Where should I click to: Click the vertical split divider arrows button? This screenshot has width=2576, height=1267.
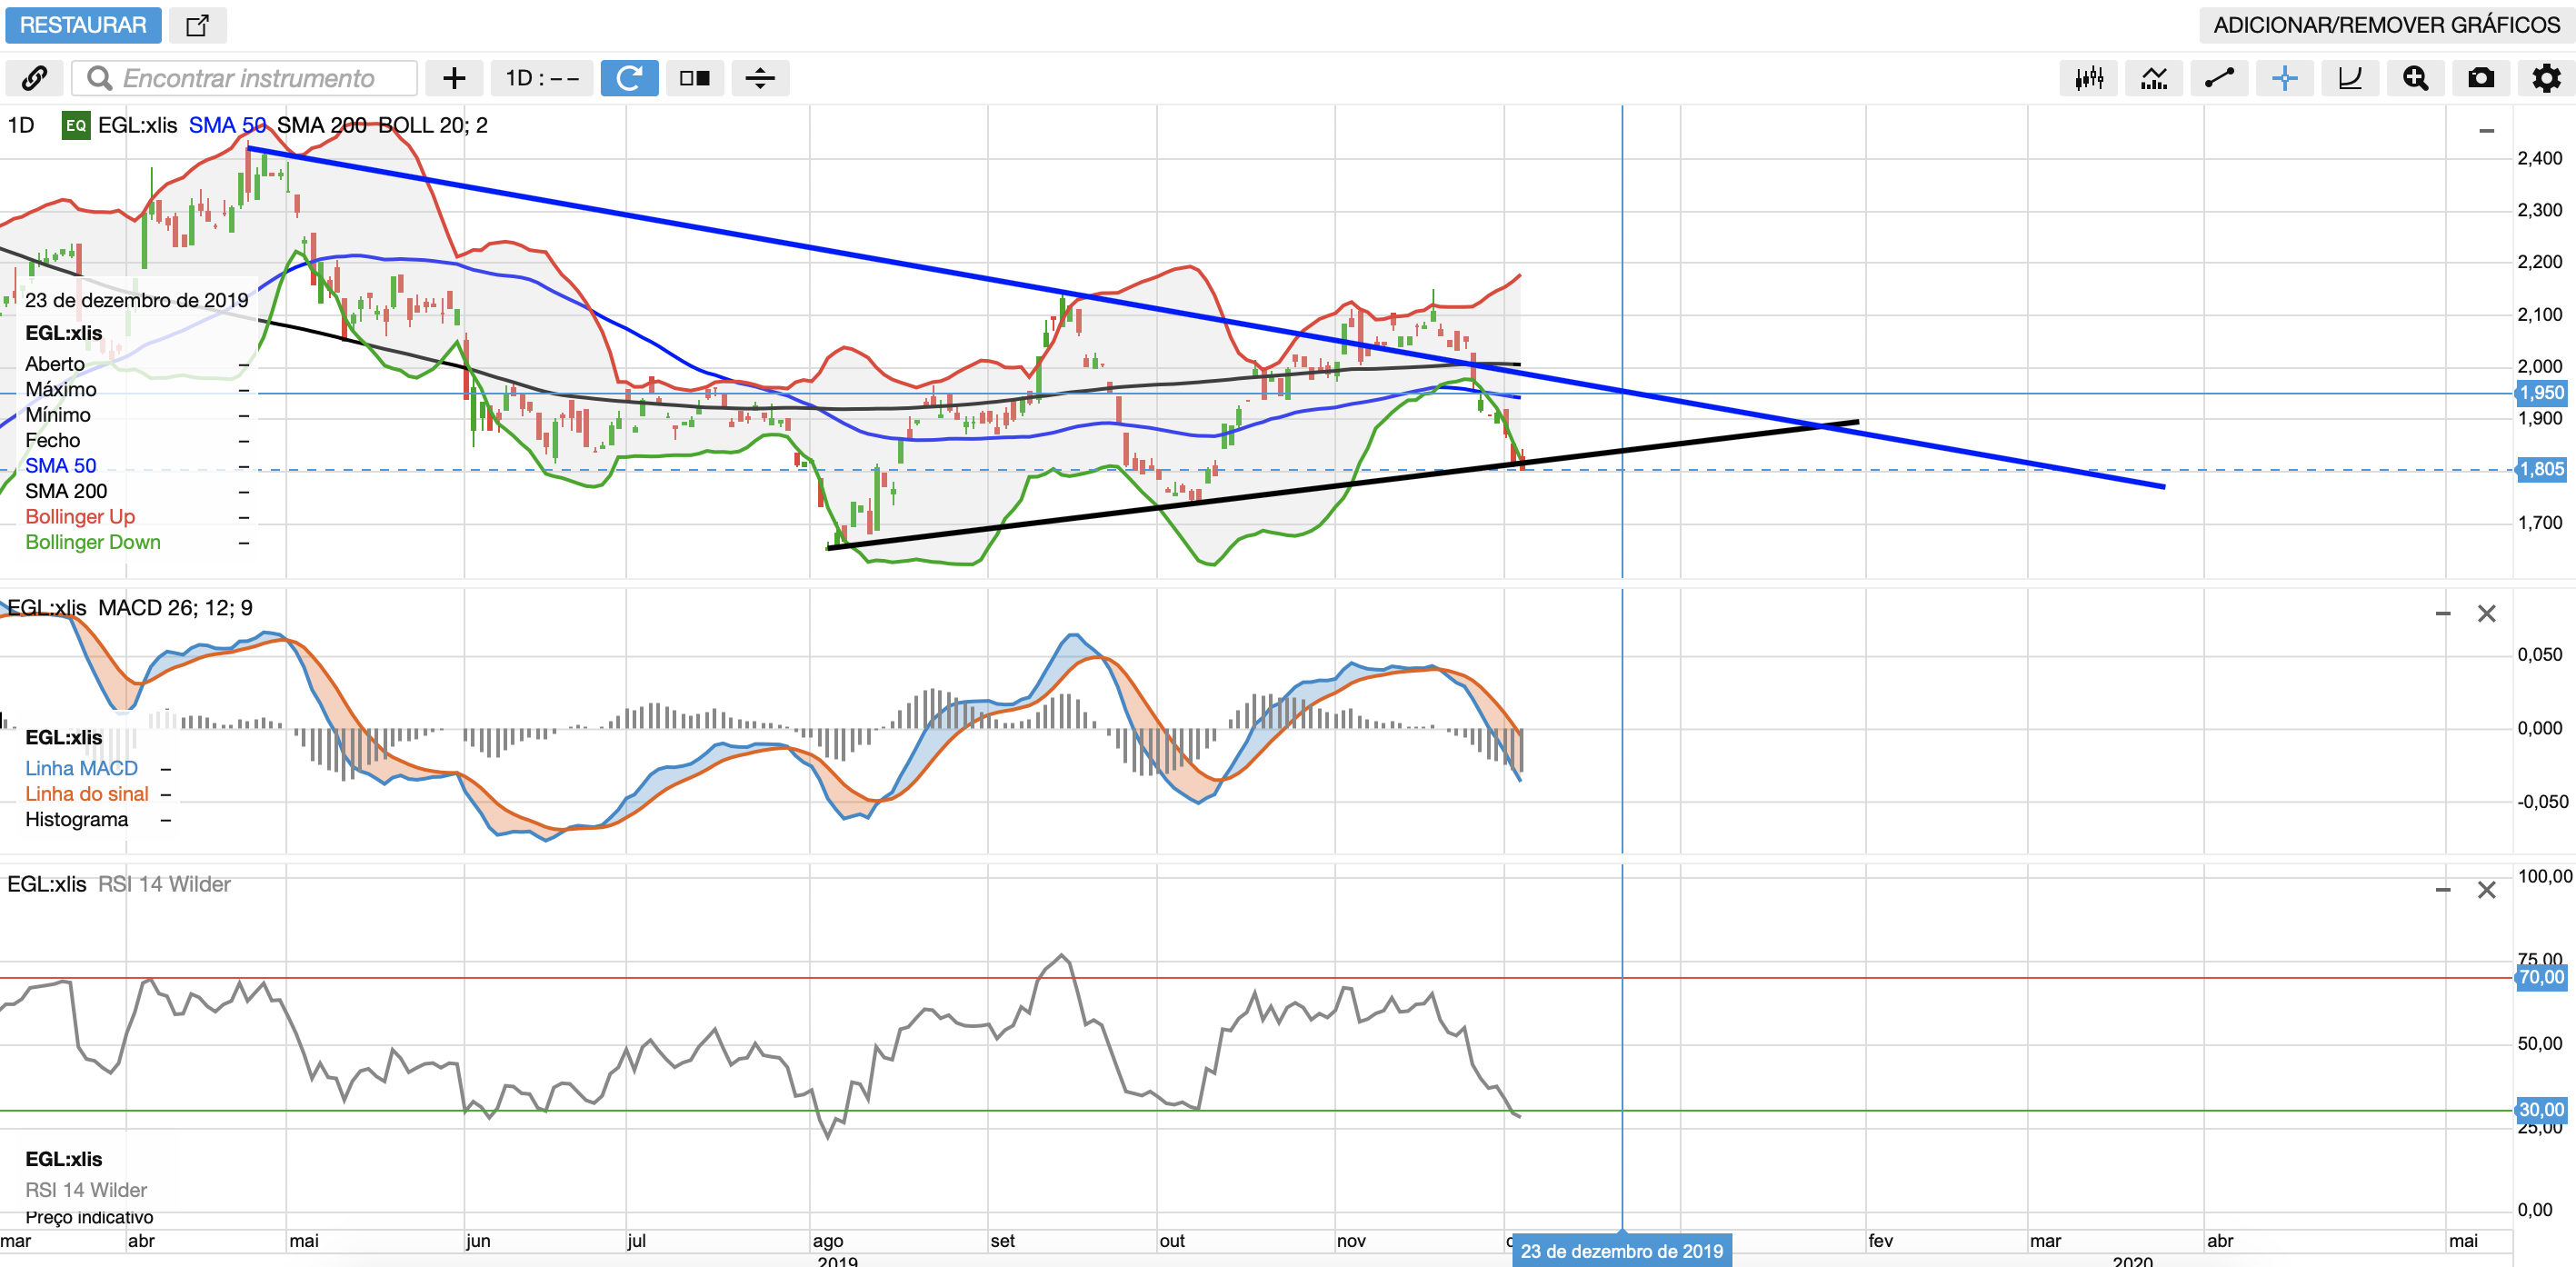click(760, 78)
